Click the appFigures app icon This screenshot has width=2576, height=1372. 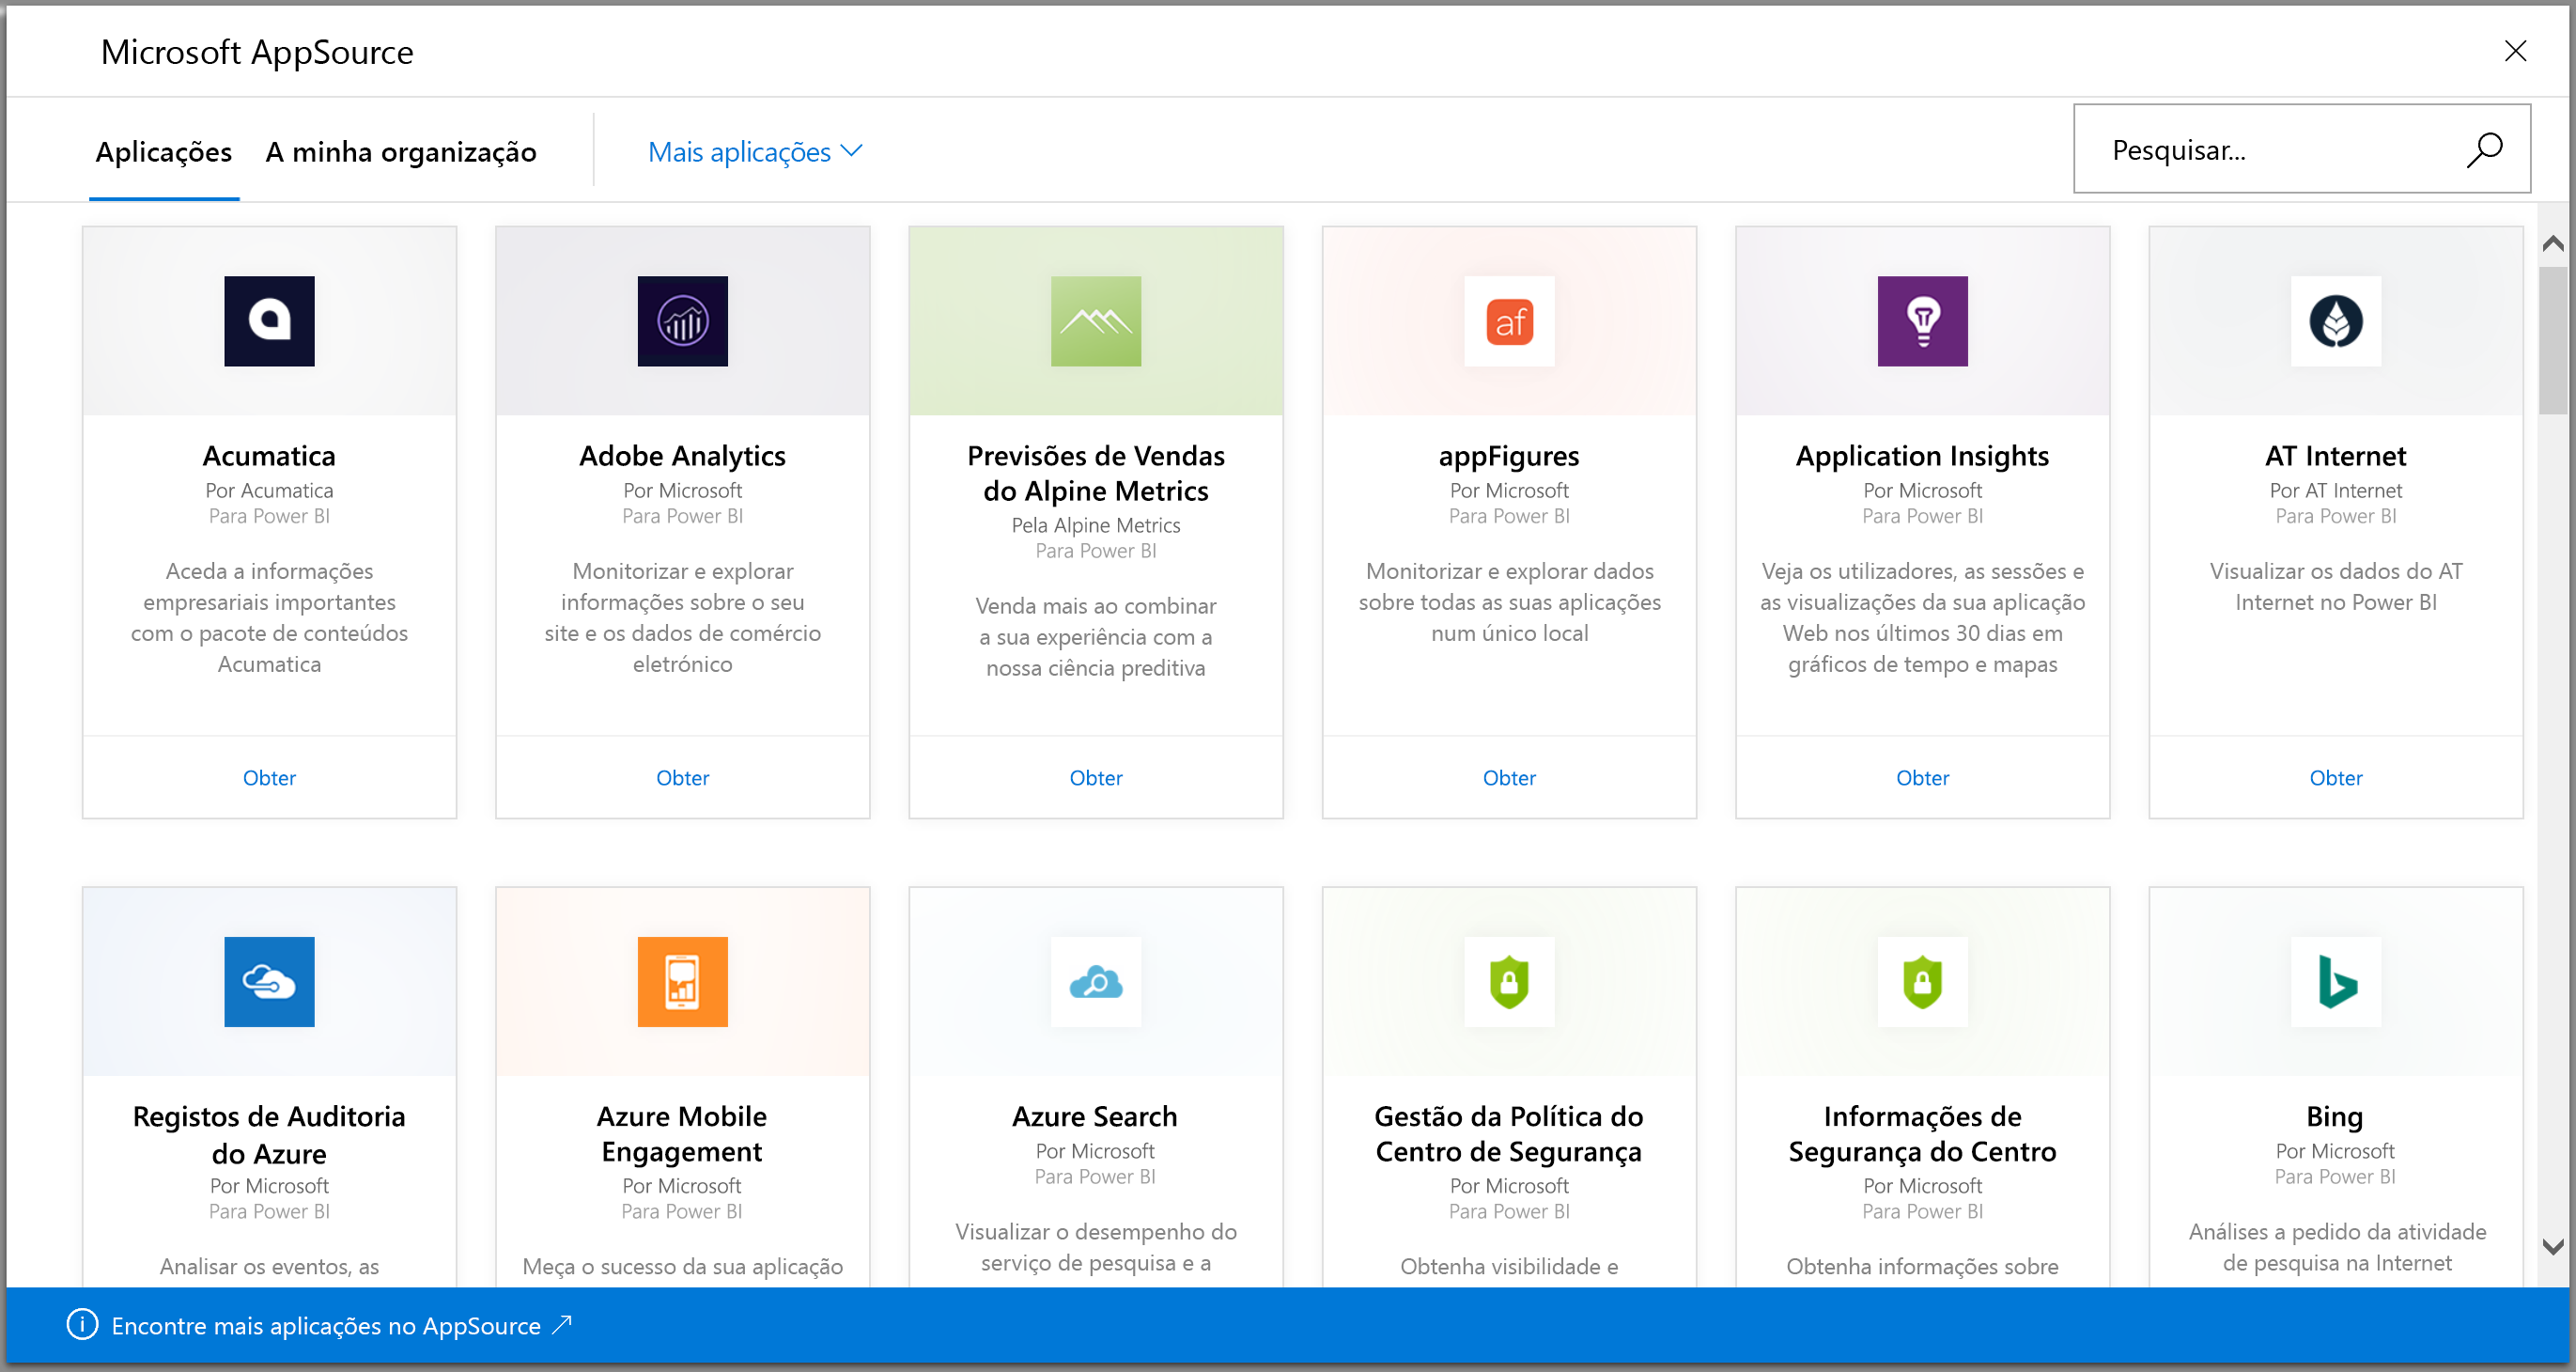(x=1508, y=322)
